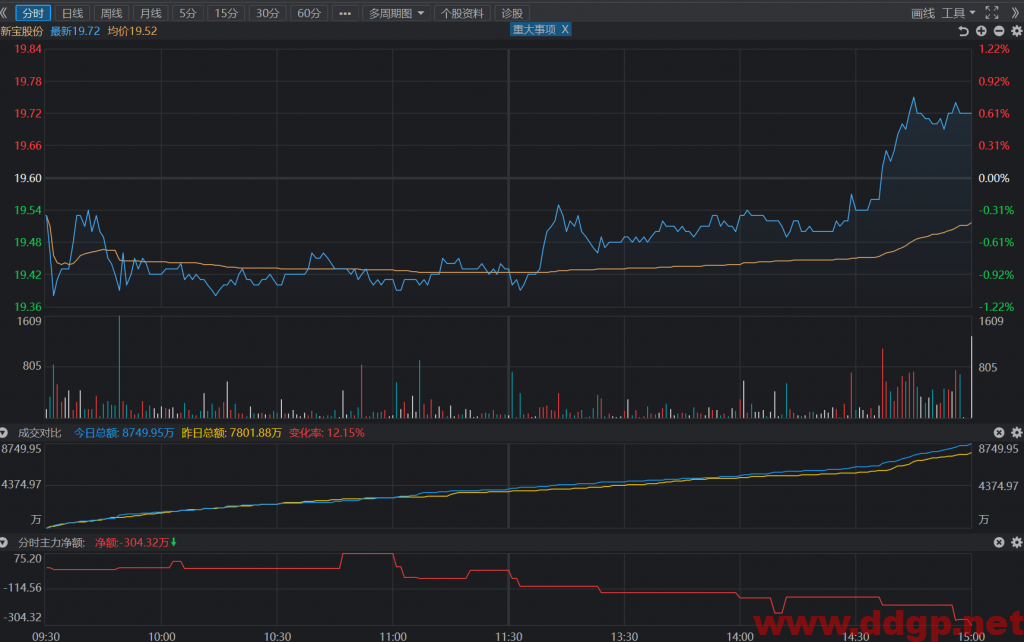Switch to the 30分 period tab
Screen dimensions: 1024x642
(x=267, y=13)
